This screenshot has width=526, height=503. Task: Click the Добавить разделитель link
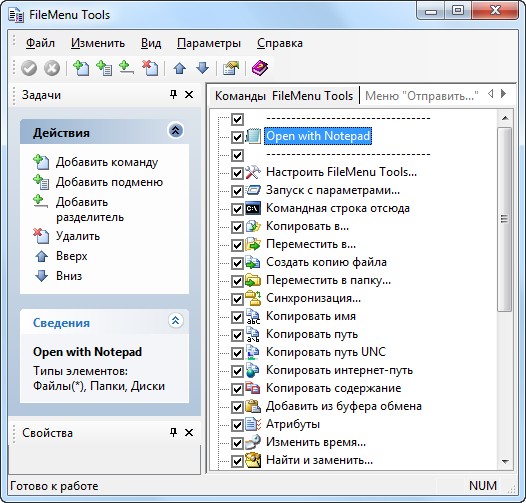pyautogui.click(x=90, y=209)
